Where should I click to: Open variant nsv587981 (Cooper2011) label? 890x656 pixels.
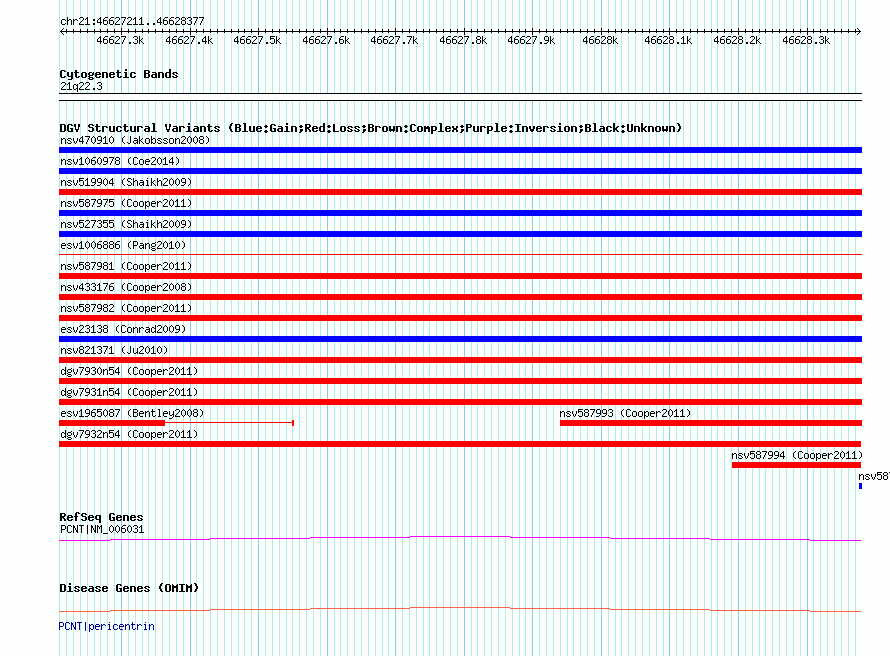point(126,266)
